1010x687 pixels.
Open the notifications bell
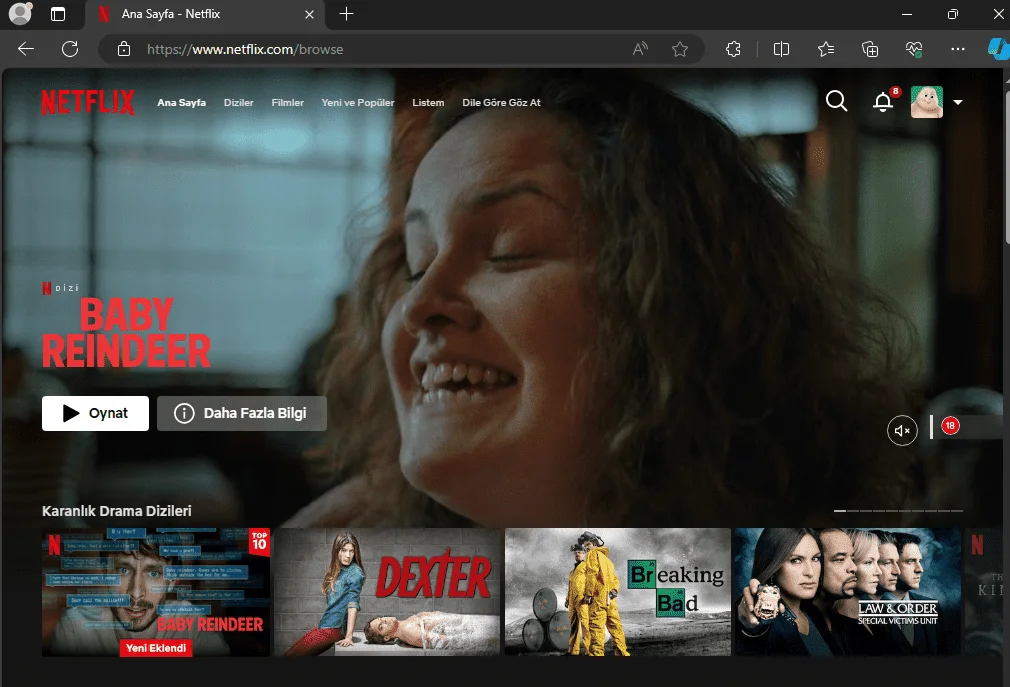point(883,102)
